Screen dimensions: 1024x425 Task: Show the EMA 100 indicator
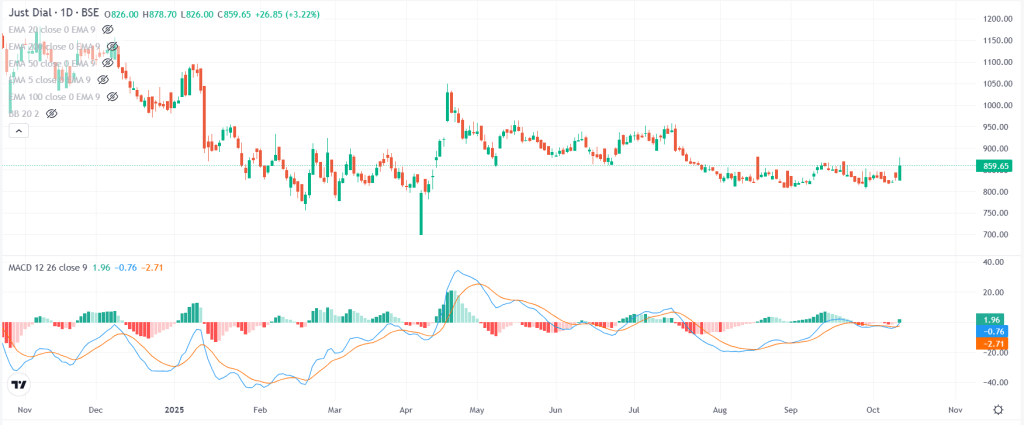(113, 96)
